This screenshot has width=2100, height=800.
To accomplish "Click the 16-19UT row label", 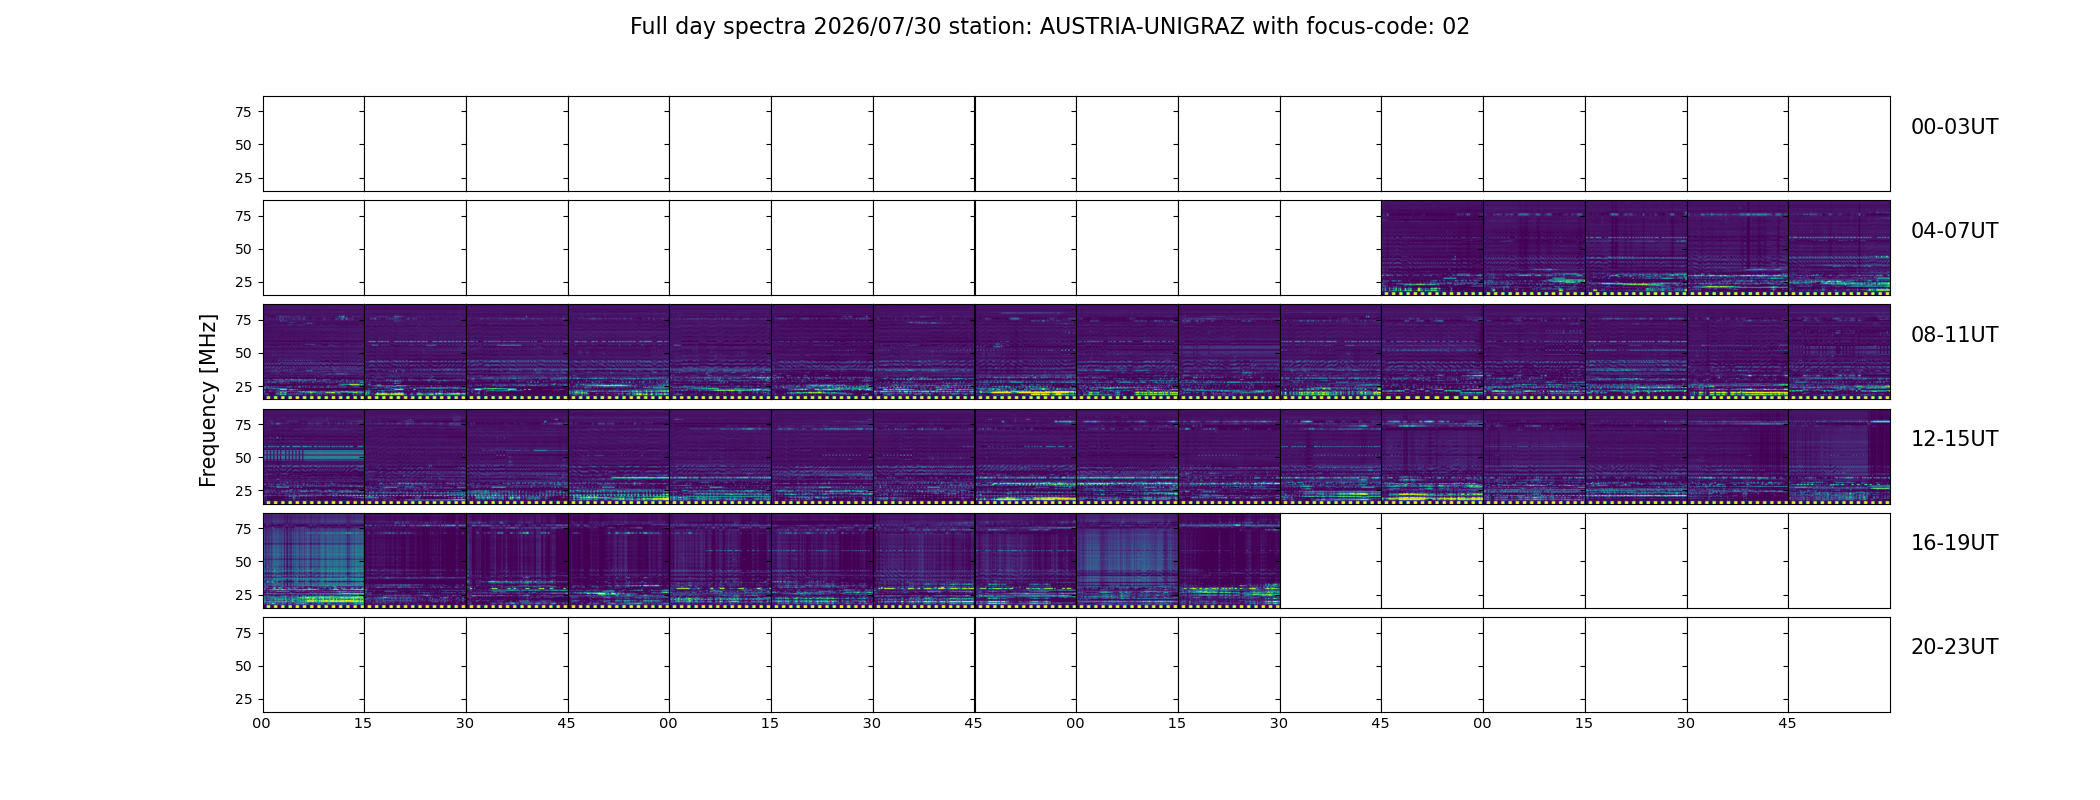I will [1954, 543].
